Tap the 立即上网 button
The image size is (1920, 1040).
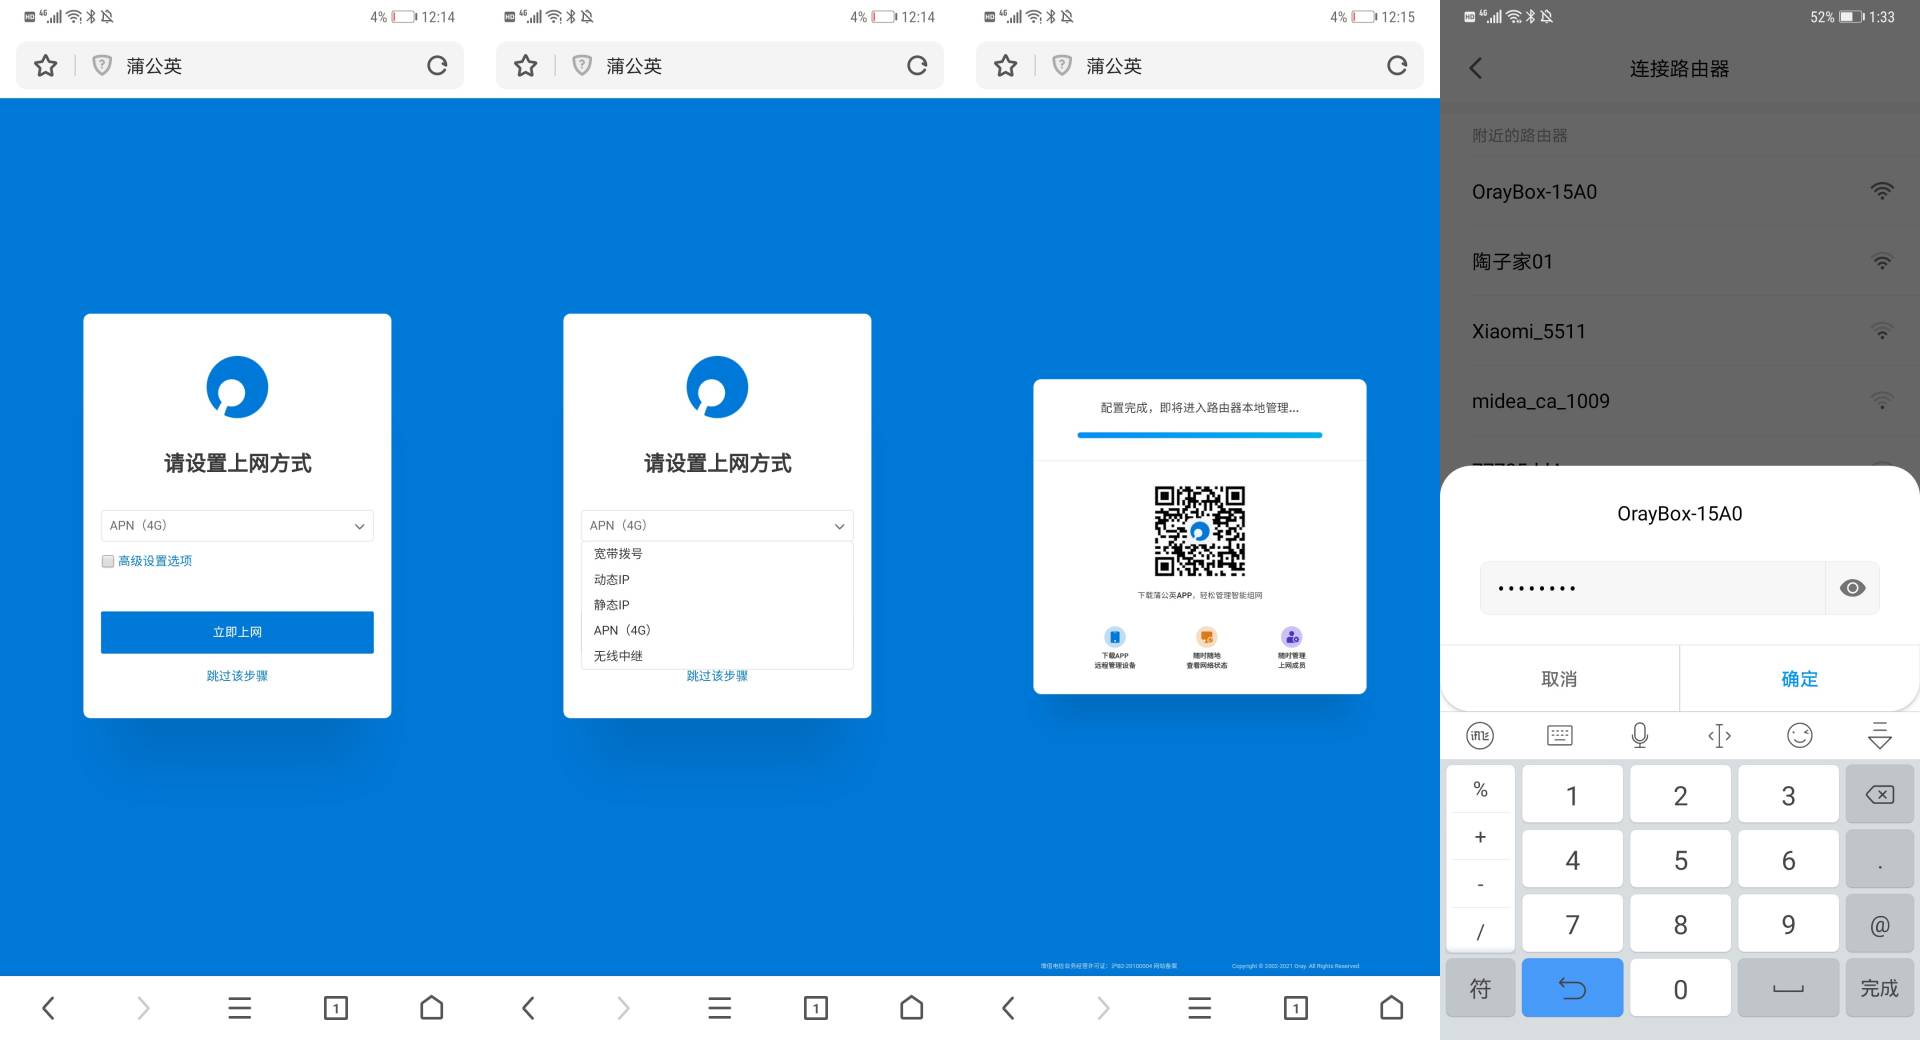coord(236,631)
